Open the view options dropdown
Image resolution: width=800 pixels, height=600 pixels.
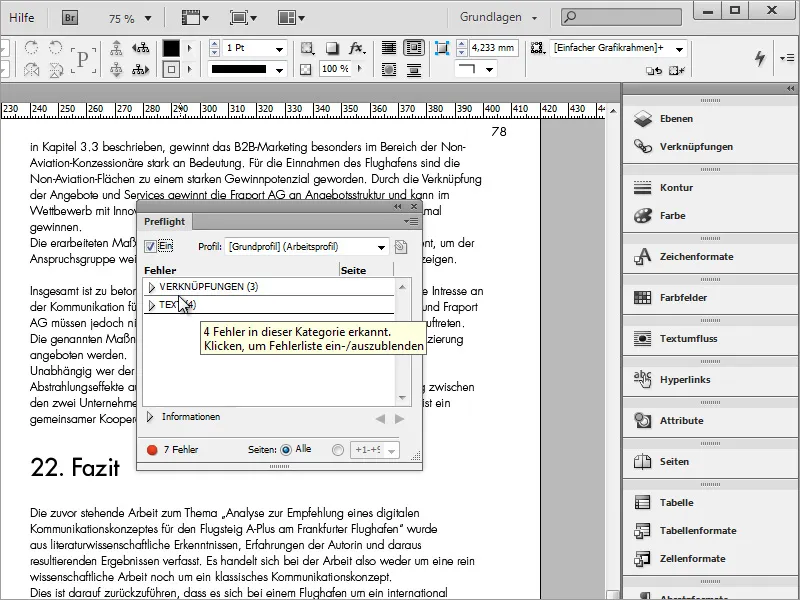[195, 18]
